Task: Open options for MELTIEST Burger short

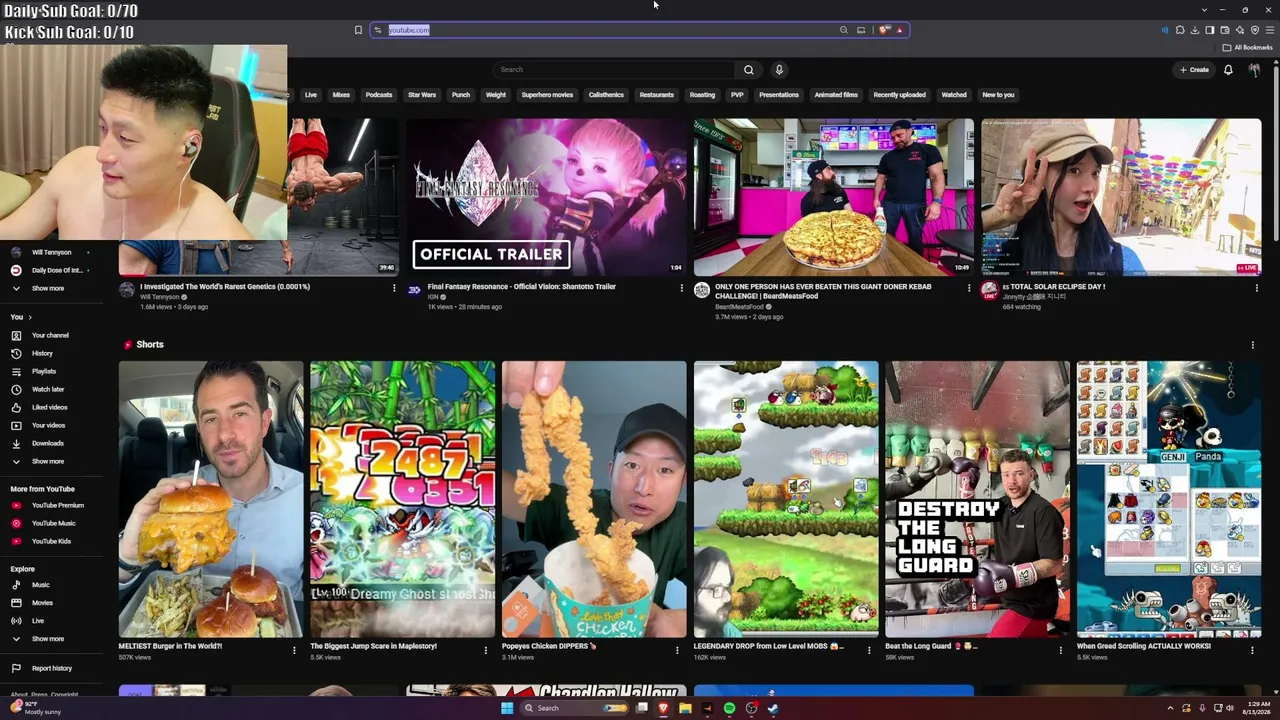Action: [x=294, y=650]
